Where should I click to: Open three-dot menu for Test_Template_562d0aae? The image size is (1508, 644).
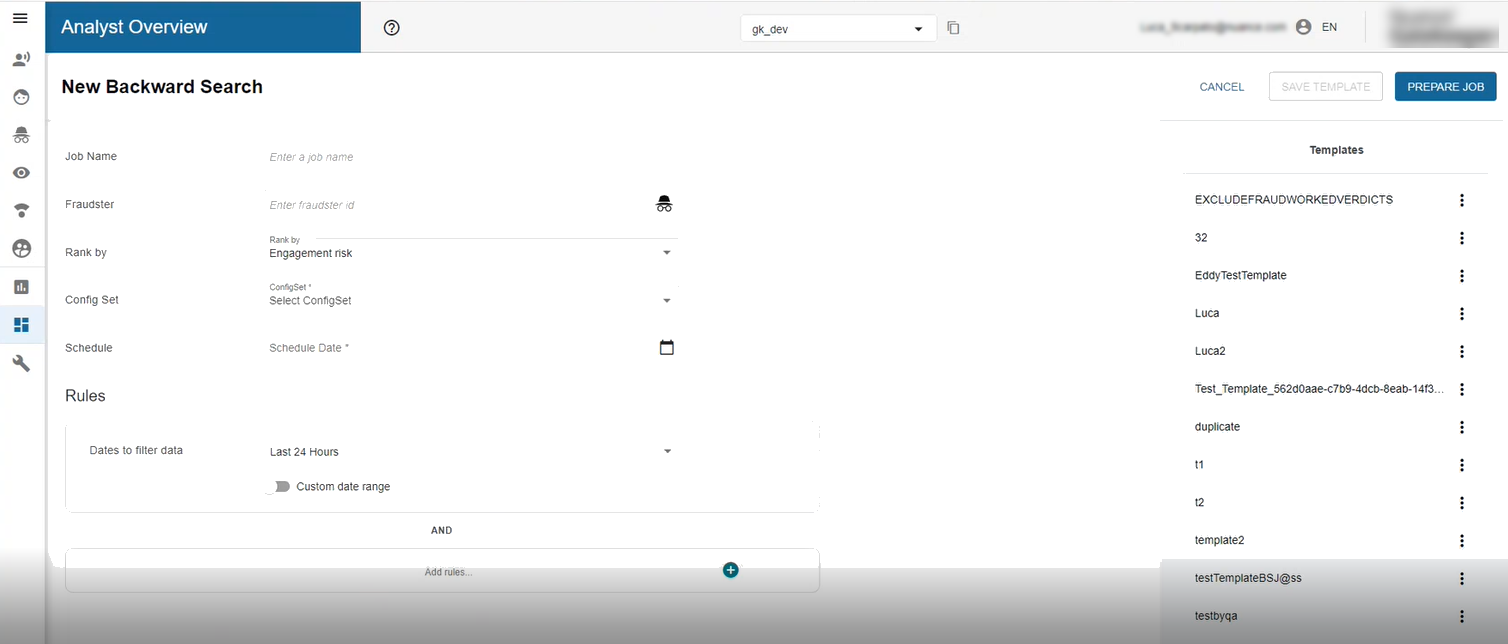pos(1462,389)
